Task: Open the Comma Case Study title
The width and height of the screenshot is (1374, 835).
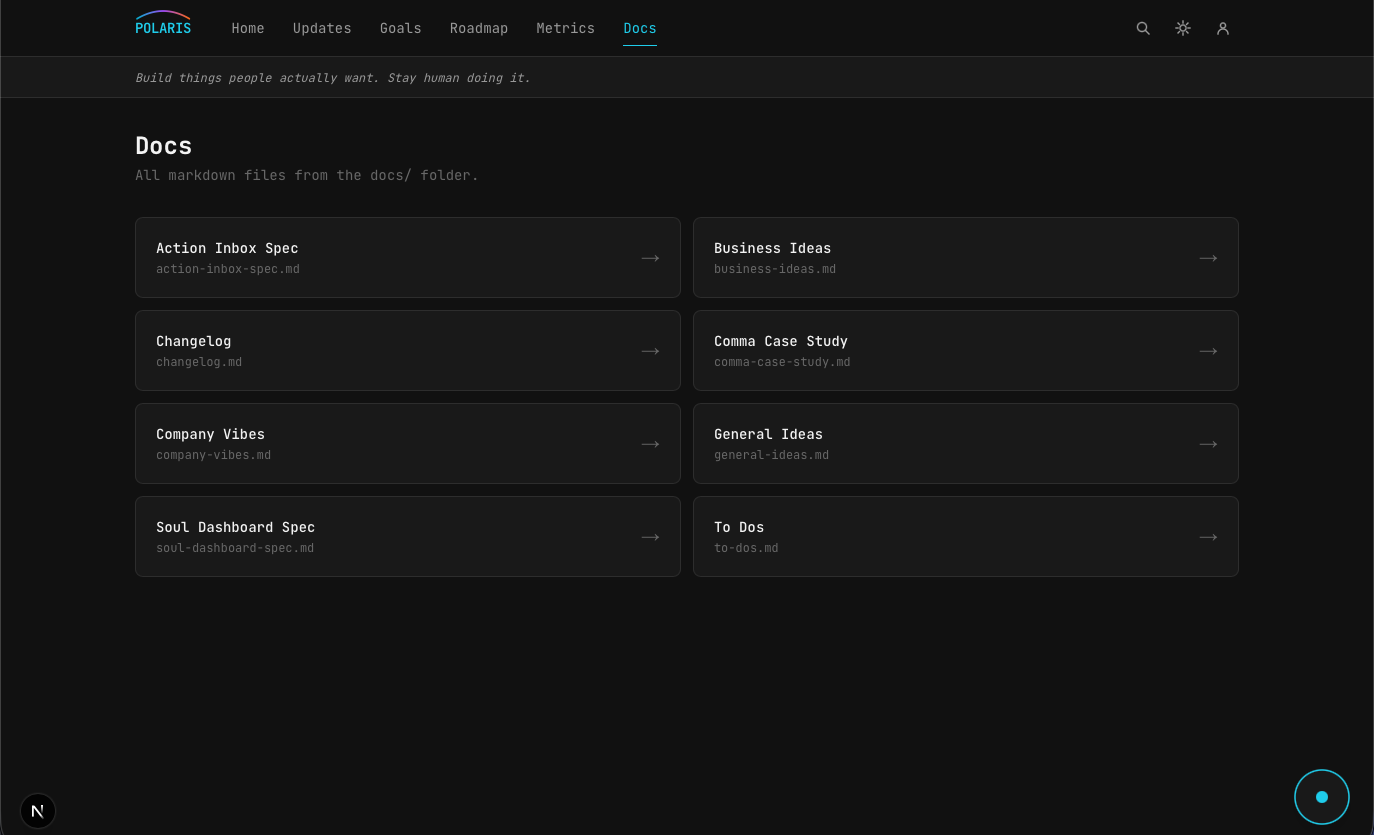Action: 781,341
